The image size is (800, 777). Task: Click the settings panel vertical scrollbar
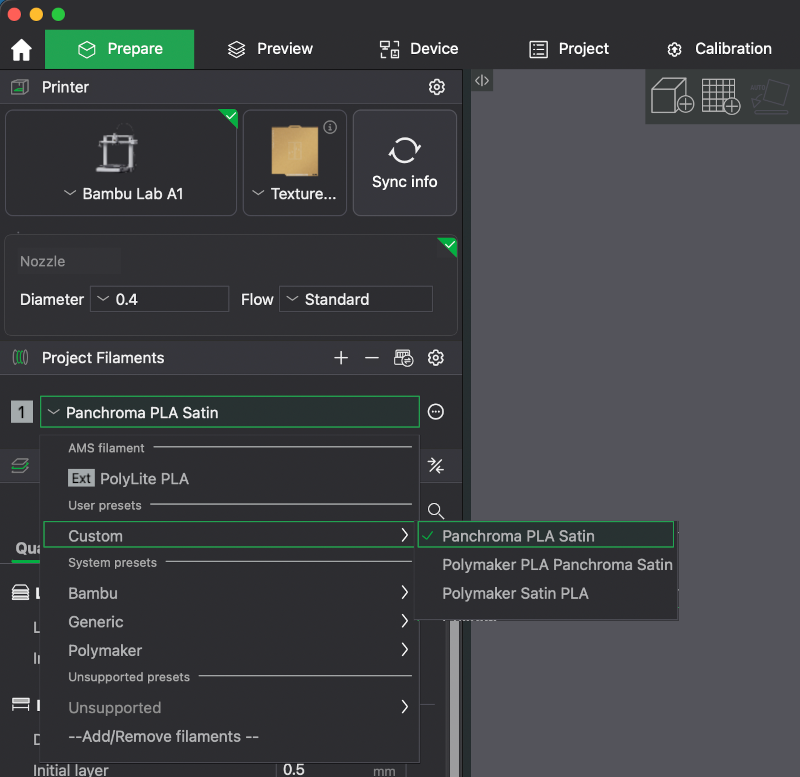(x=455, y=698)
